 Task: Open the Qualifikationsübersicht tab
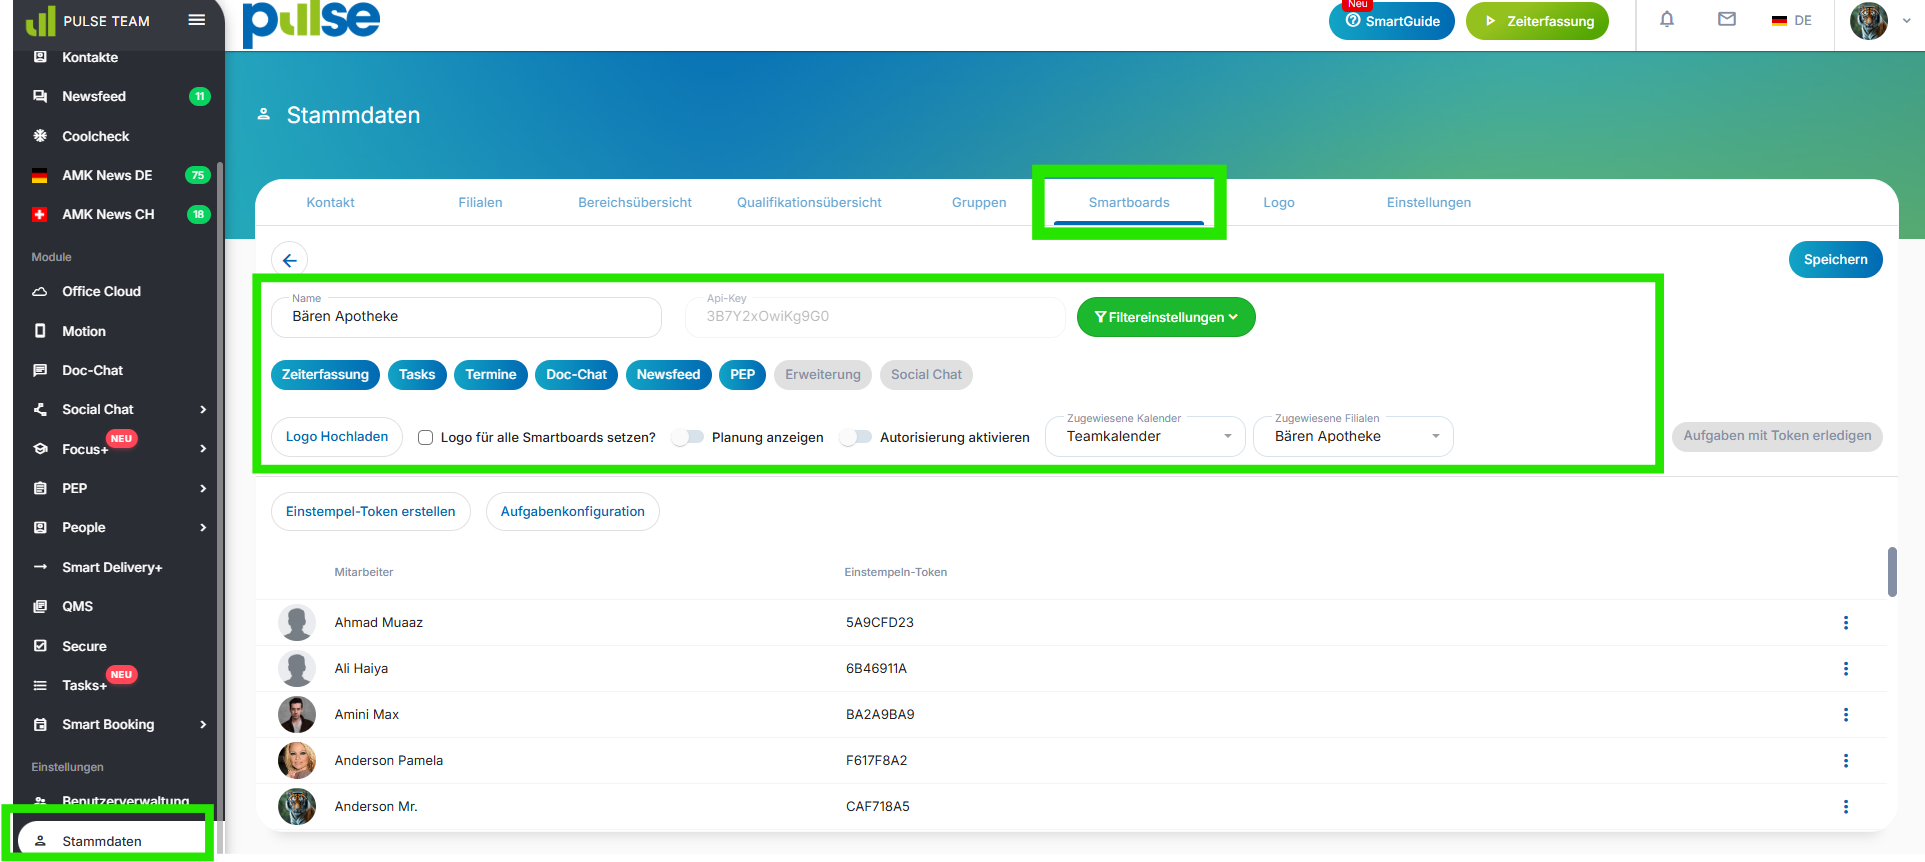click(809, 202)
